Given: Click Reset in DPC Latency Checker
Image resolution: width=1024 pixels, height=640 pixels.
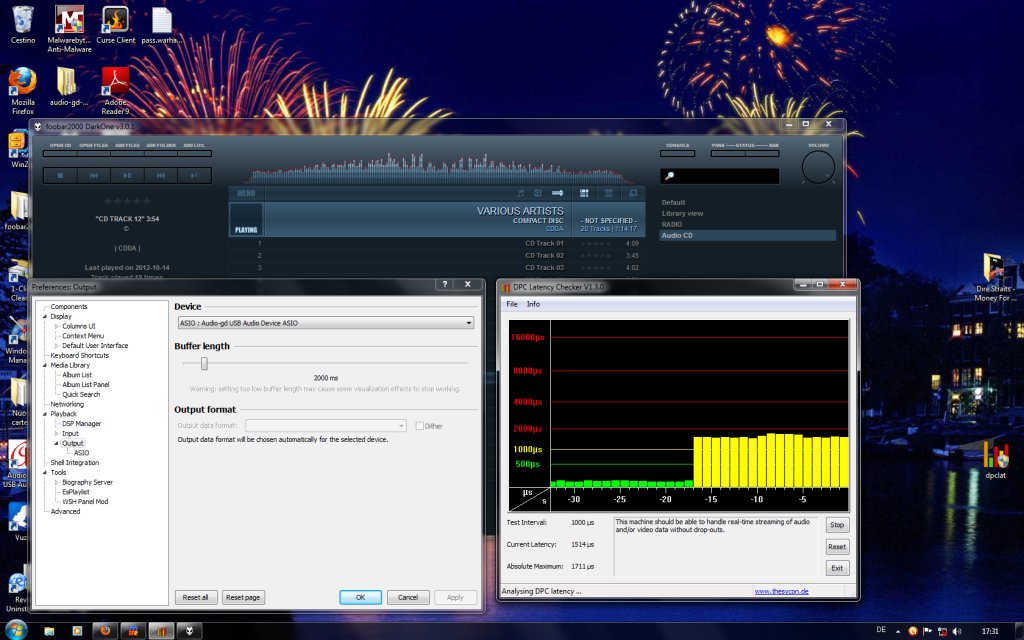Looking at the screenshot, I should (x=837, y=547).
